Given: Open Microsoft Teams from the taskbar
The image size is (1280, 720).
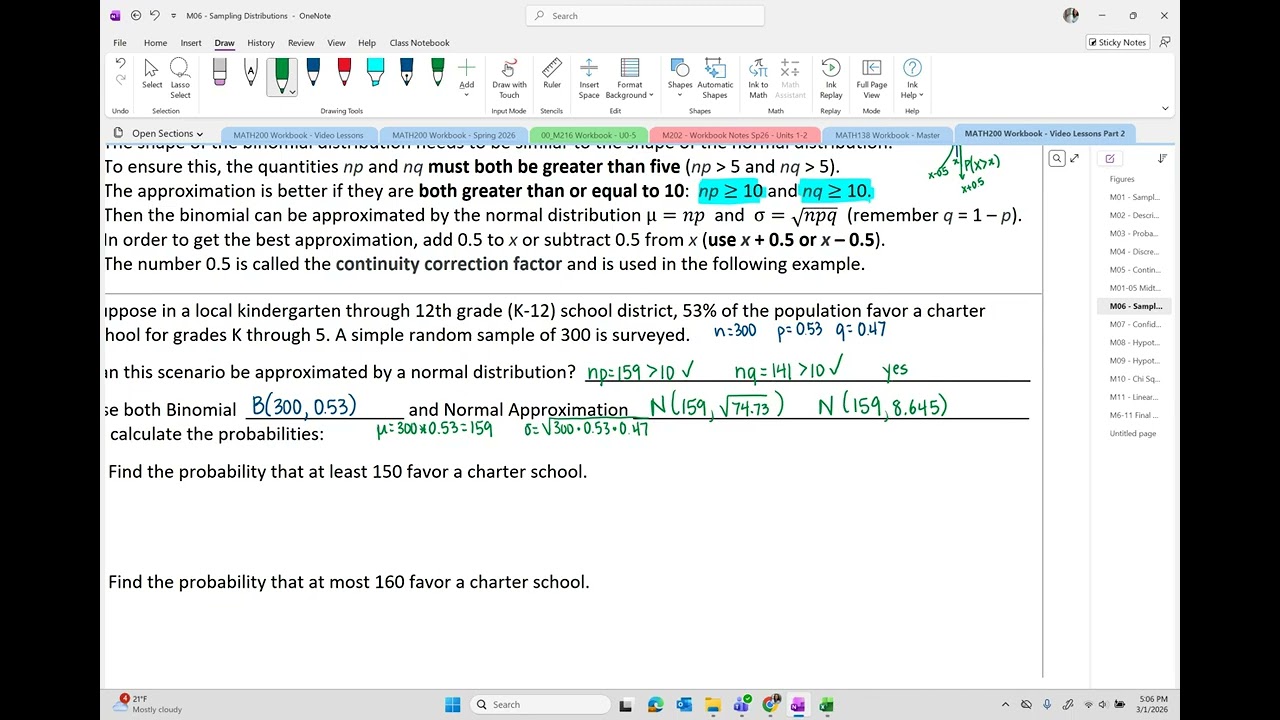Looking at the screenshot, I should click(741, 704).
